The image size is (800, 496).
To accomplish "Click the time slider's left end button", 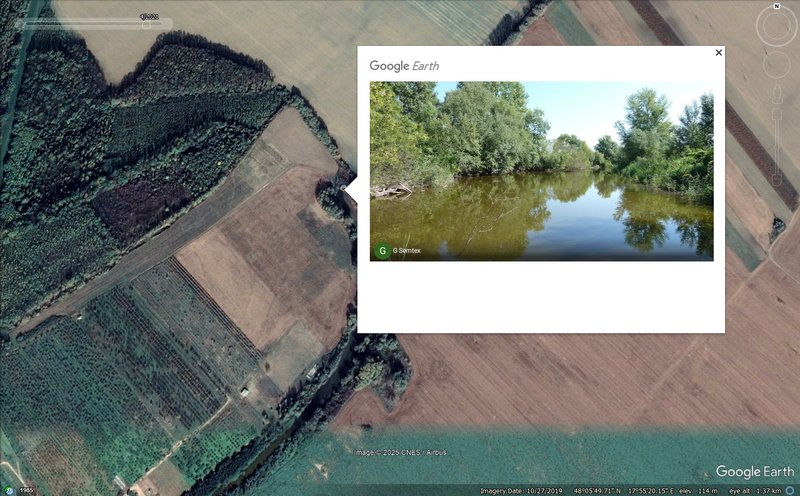I will coord(19,23).
